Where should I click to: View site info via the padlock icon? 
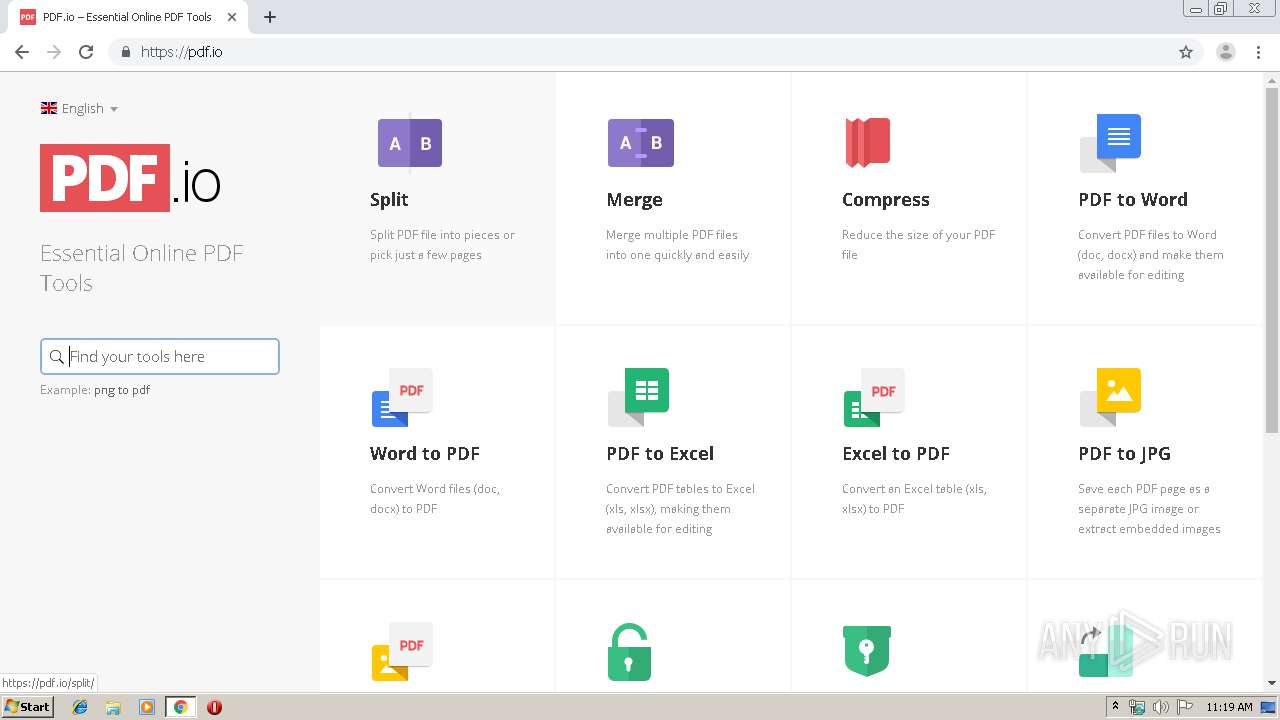tap(125, 52)
